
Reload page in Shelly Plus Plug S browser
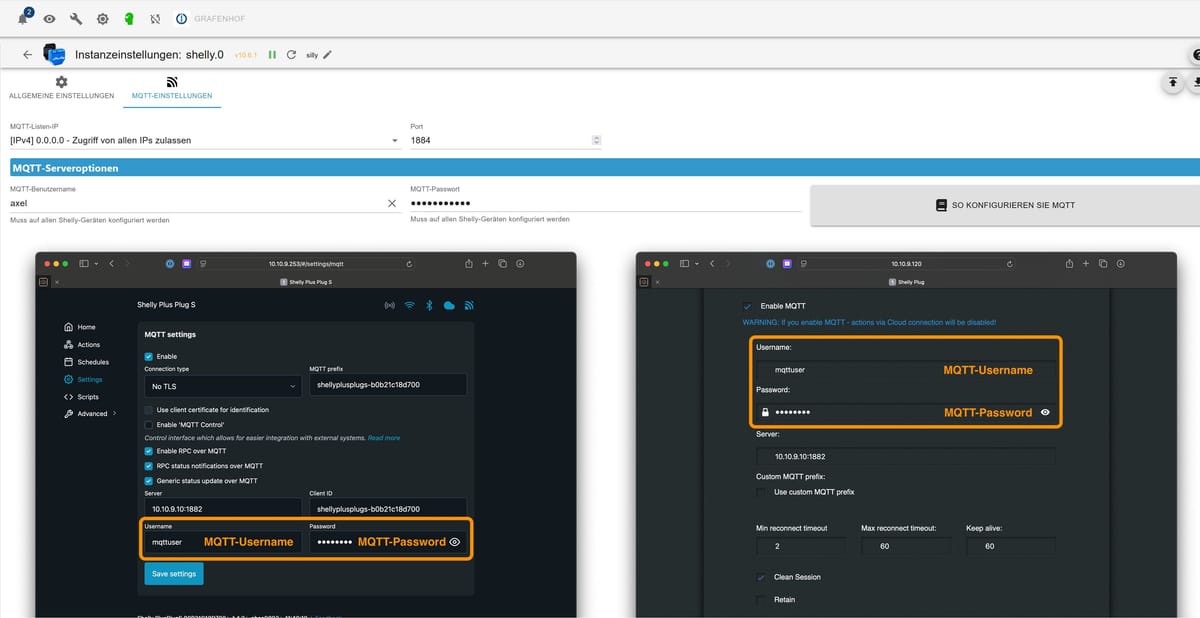408,263
